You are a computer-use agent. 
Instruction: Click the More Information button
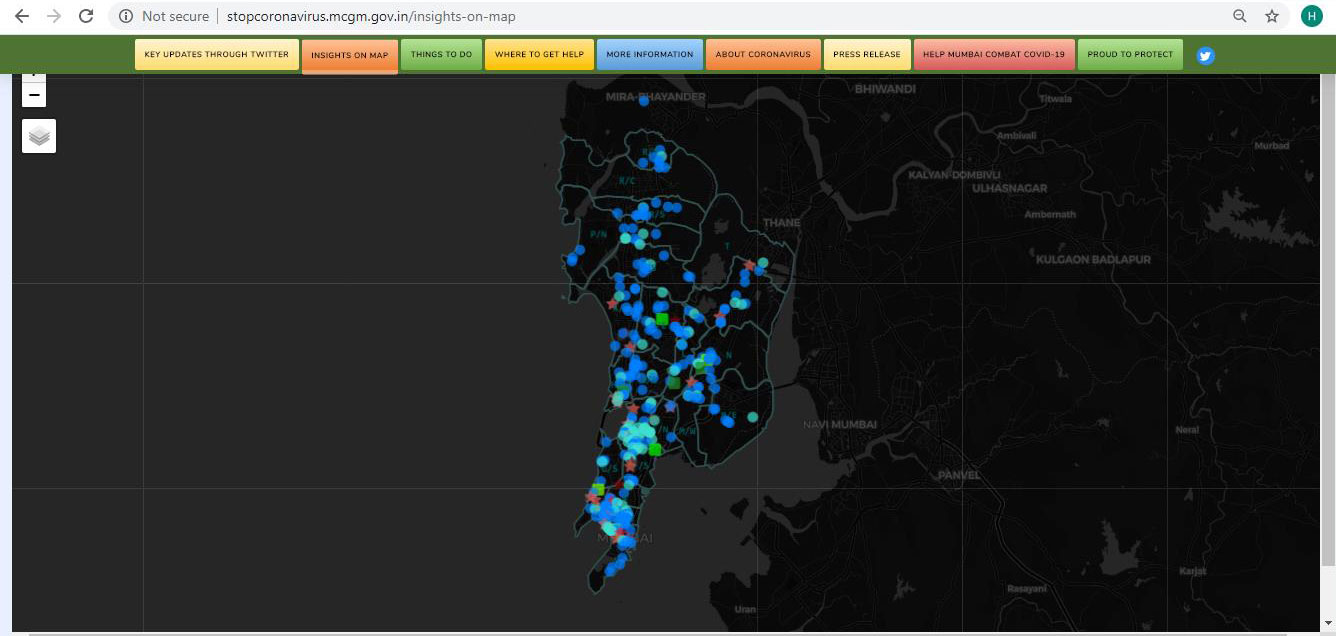tap(649, 55)
